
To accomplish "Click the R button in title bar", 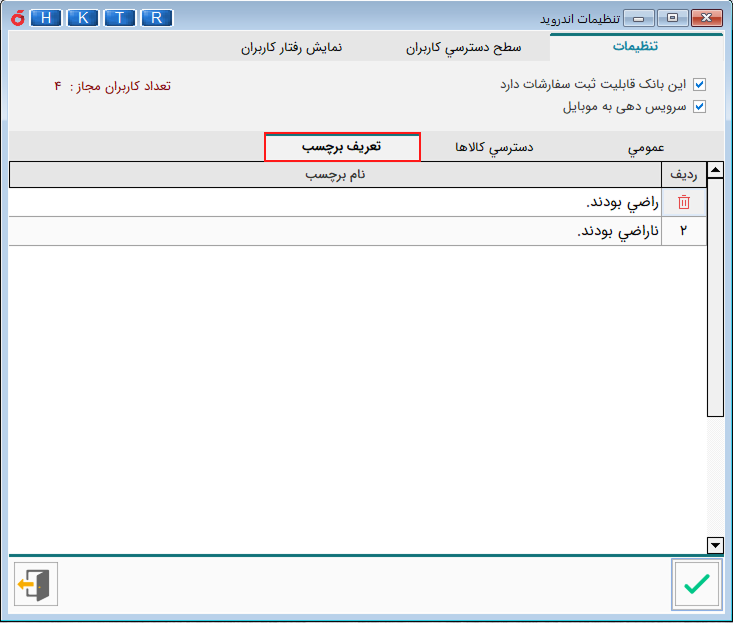I will [x=156, y=18].
